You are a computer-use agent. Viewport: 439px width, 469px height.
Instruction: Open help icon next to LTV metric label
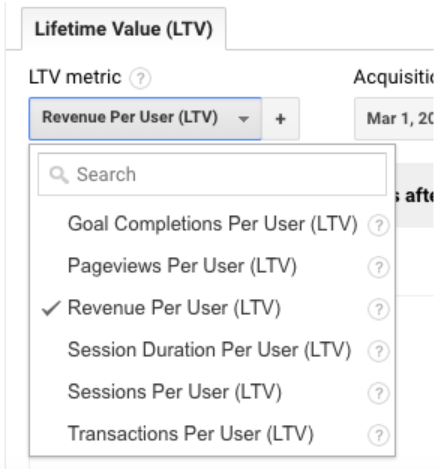(140, 78)
